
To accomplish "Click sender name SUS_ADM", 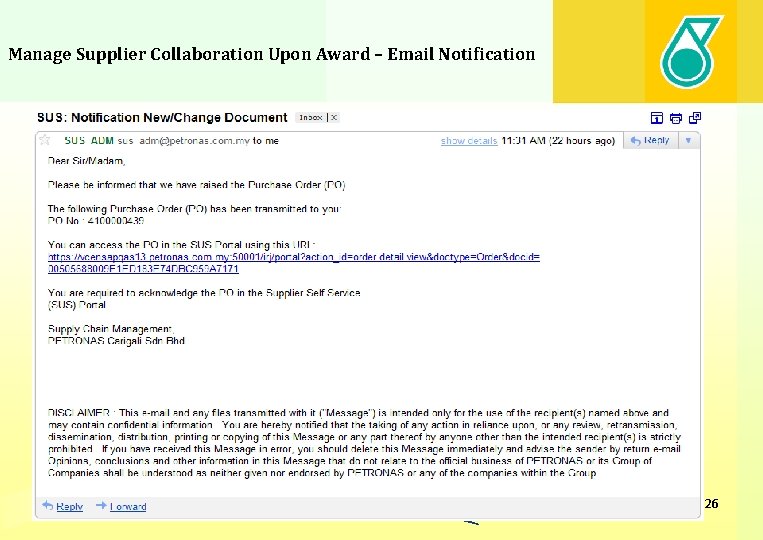I will point(89,141).
